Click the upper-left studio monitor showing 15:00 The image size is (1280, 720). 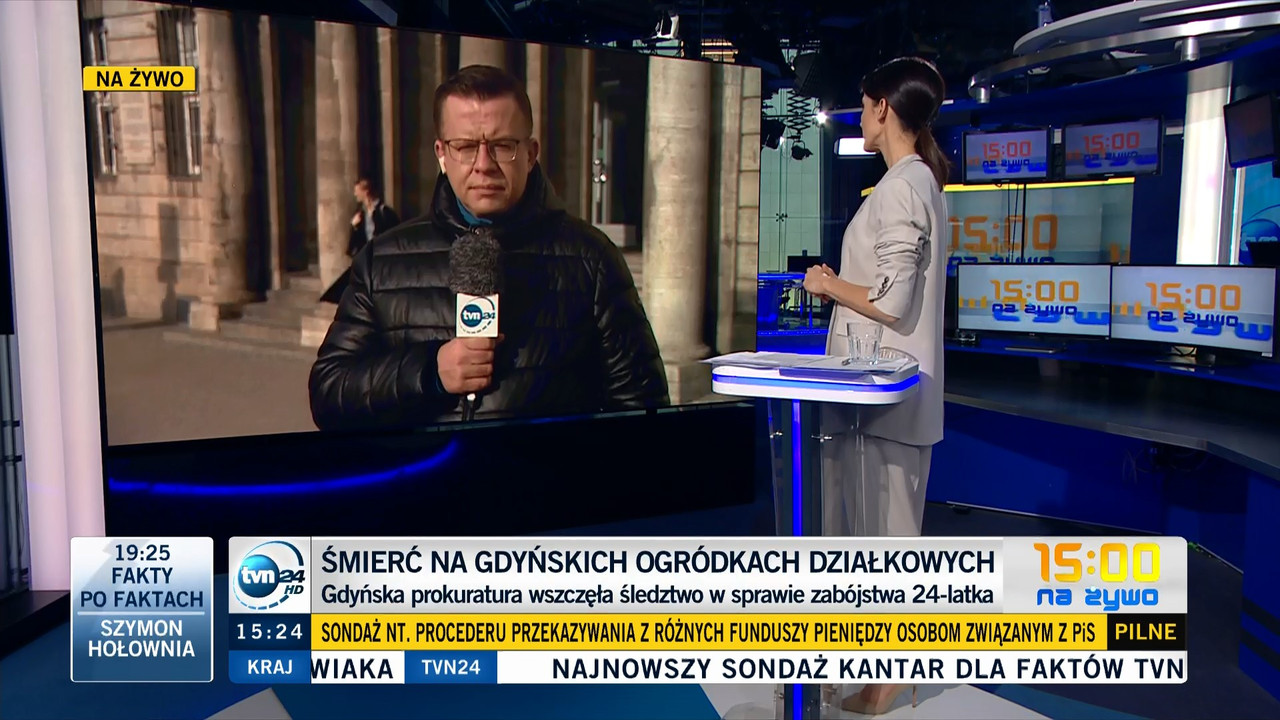point(1006,155)
